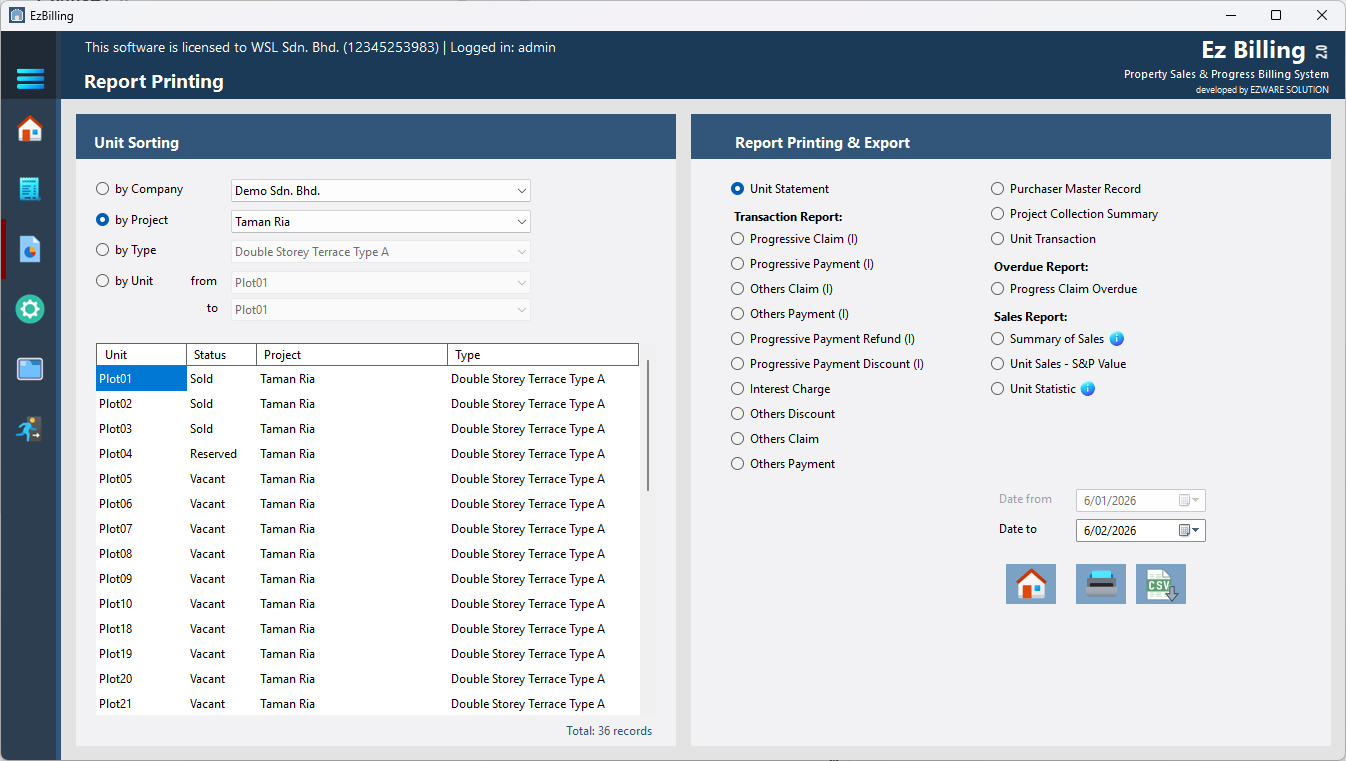Click the Type column header
This screenshot has height=761, width=1346.
543,355
